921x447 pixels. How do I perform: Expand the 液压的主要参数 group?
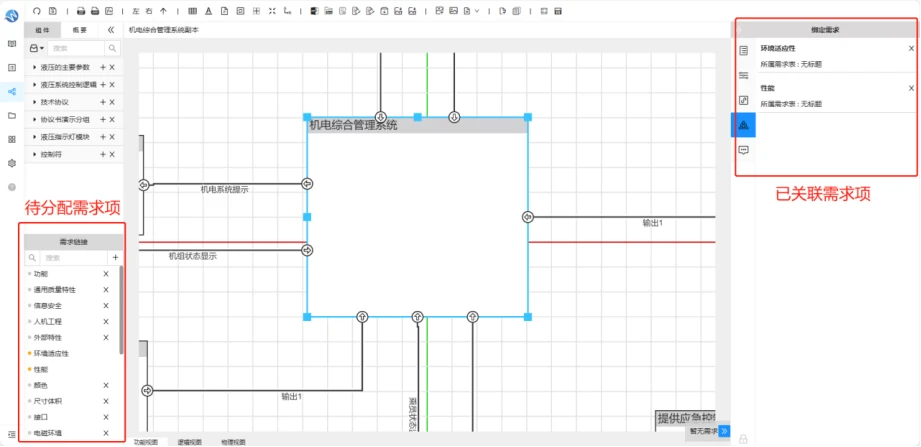point(35,68)
